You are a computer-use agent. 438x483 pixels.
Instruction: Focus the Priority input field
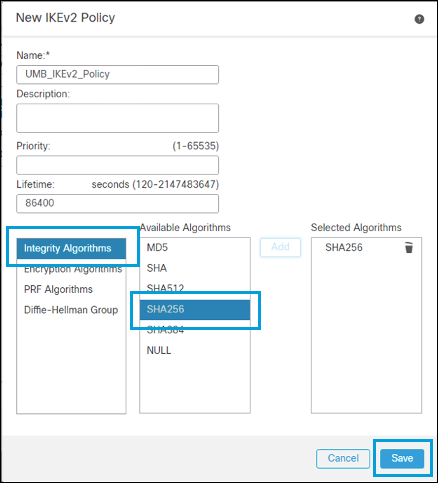(x=117, y=165)
